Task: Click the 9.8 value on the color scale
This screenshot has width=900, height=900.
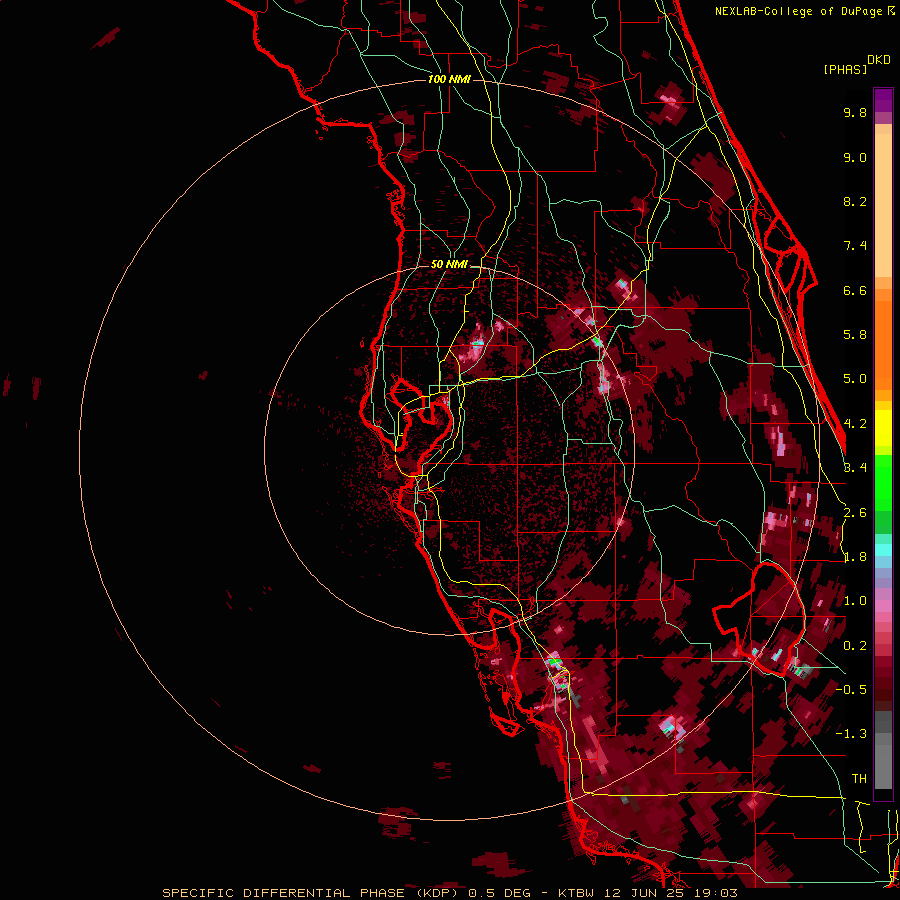Action: pyautogui.click(x=855, y=112)
